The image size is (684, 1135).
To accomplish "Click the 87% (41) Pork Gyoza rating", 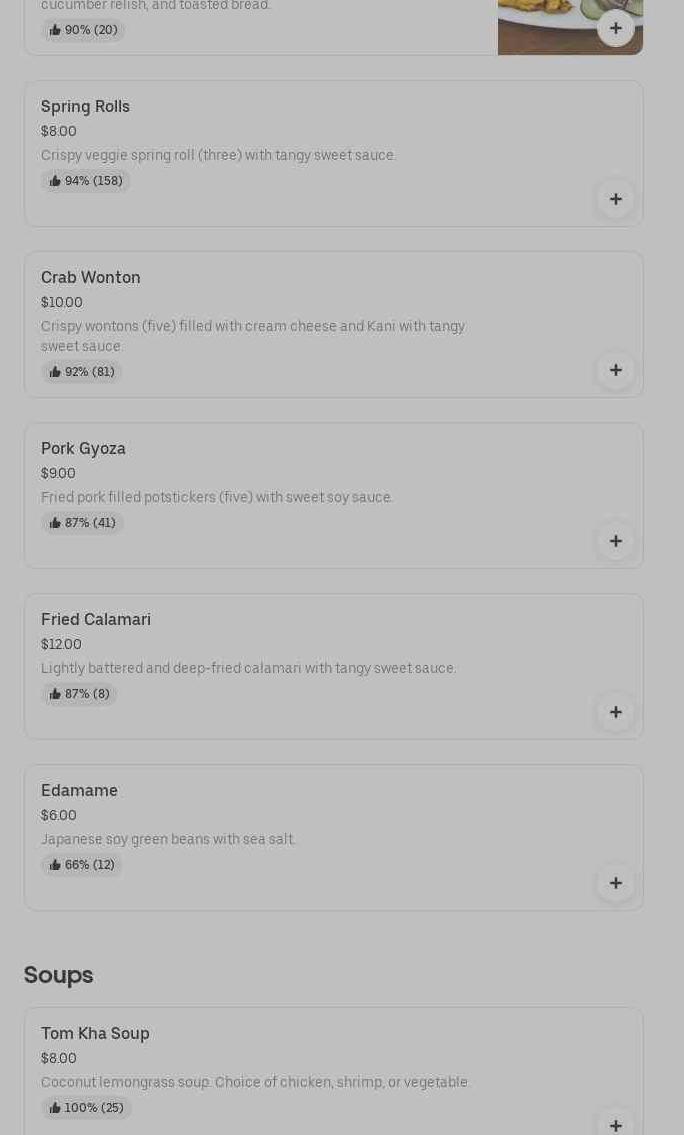I will point(83,523).
